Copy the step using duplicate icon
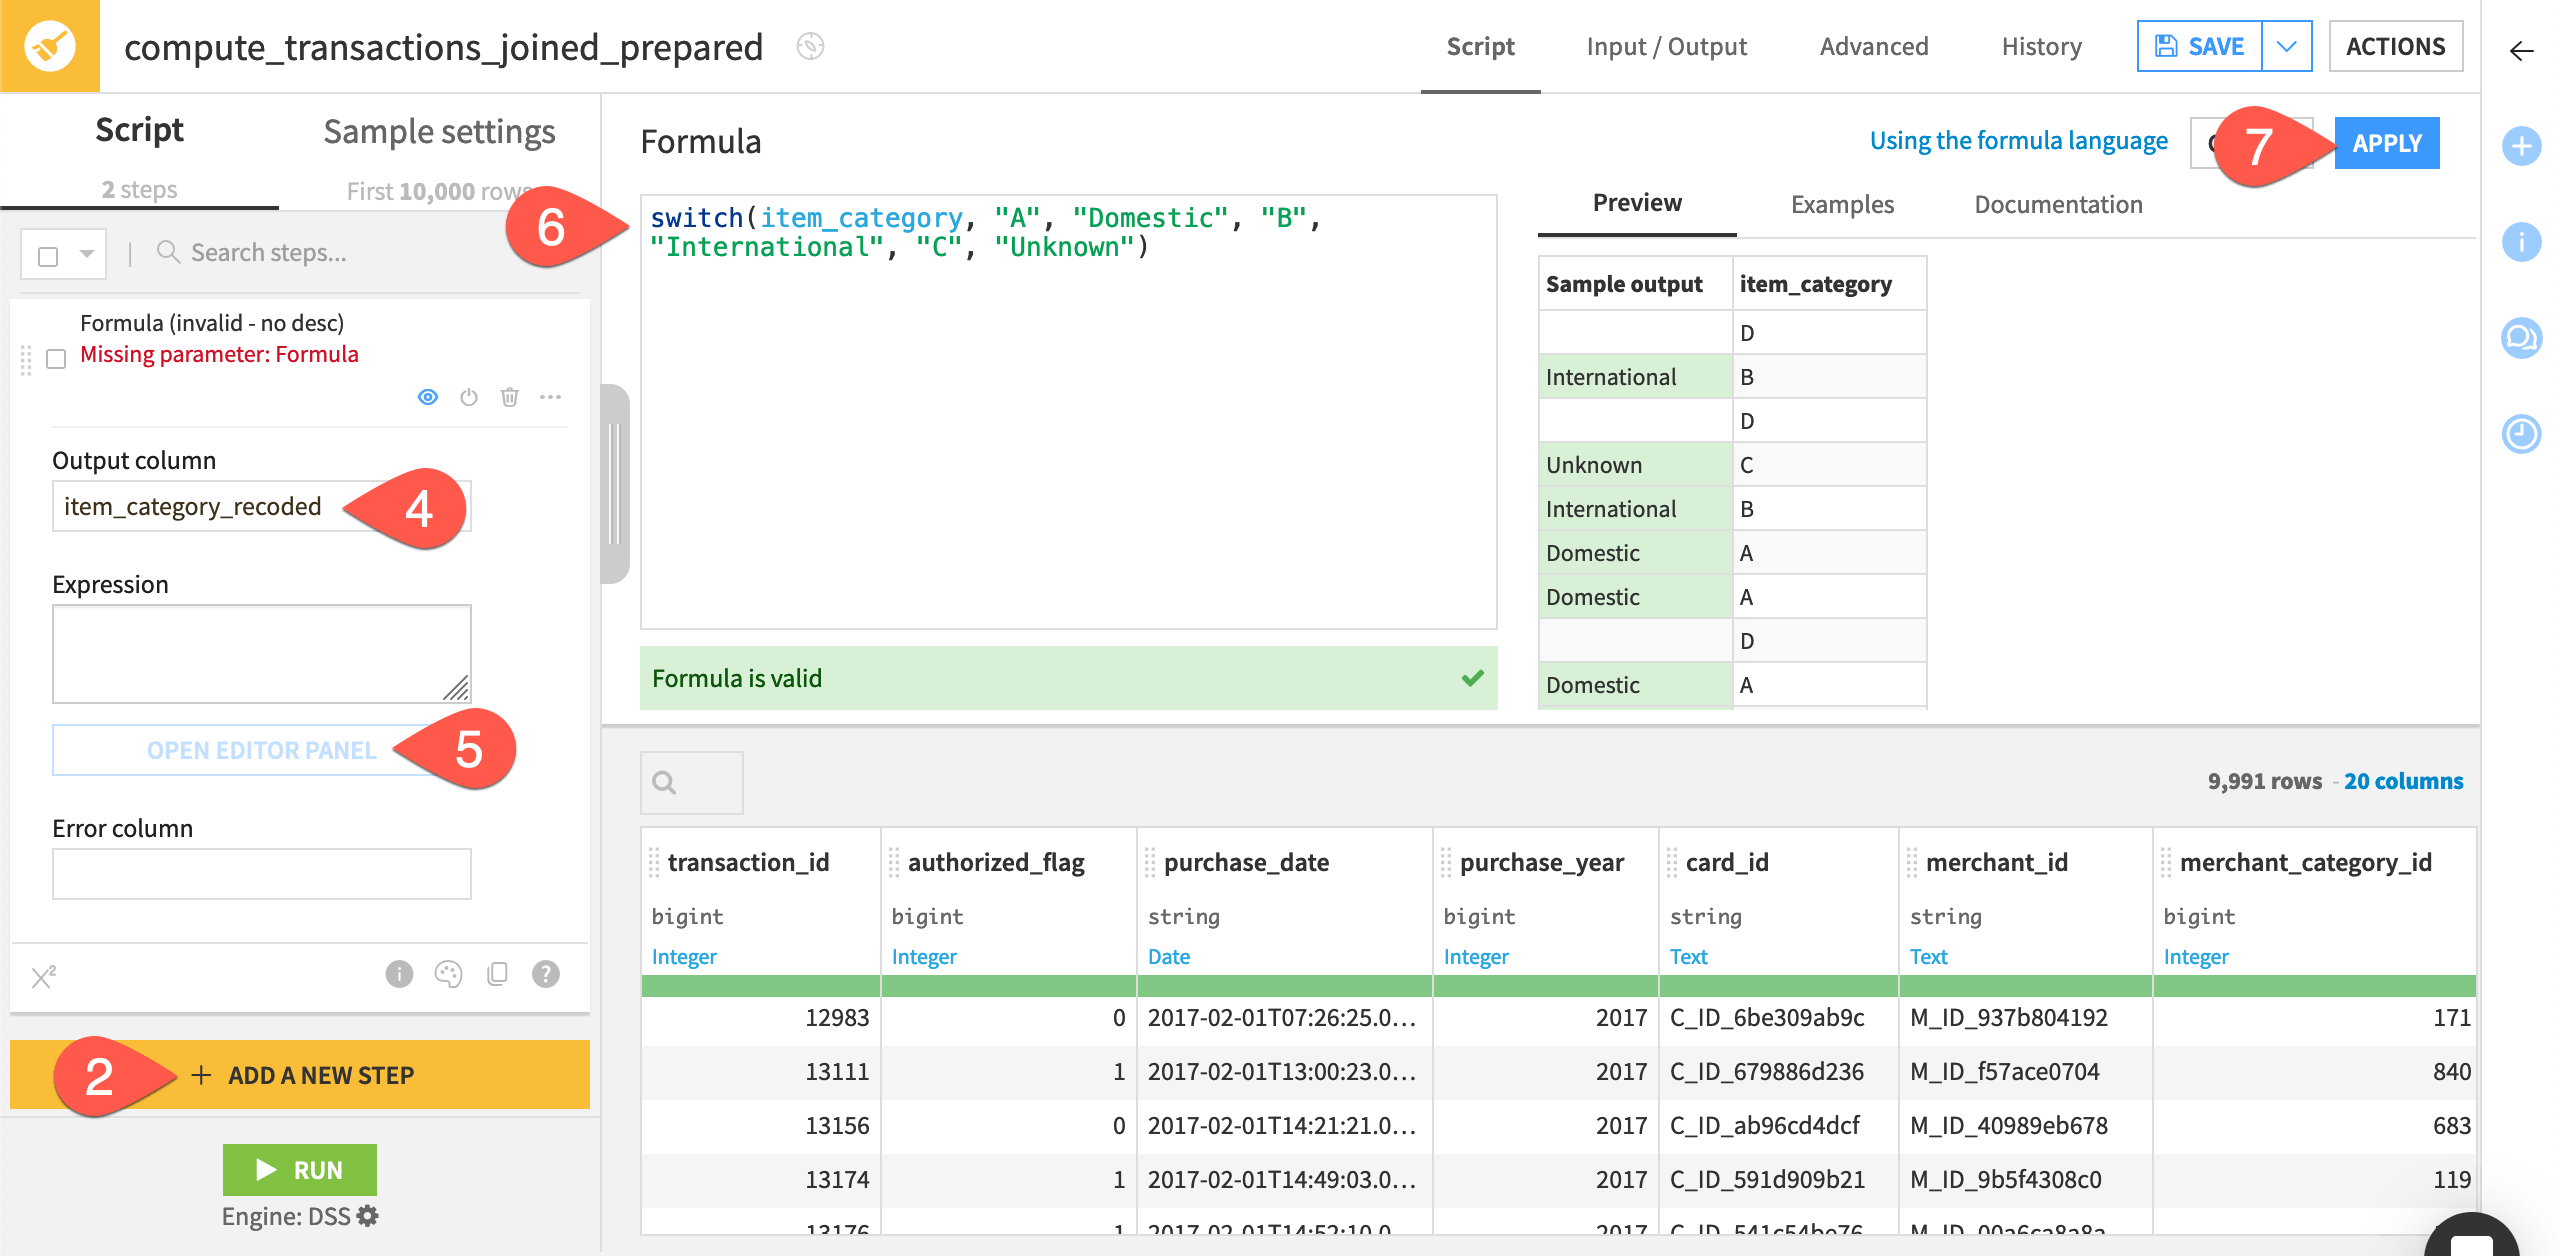This screenshot has width=2560, height=1256. (496, 973)
